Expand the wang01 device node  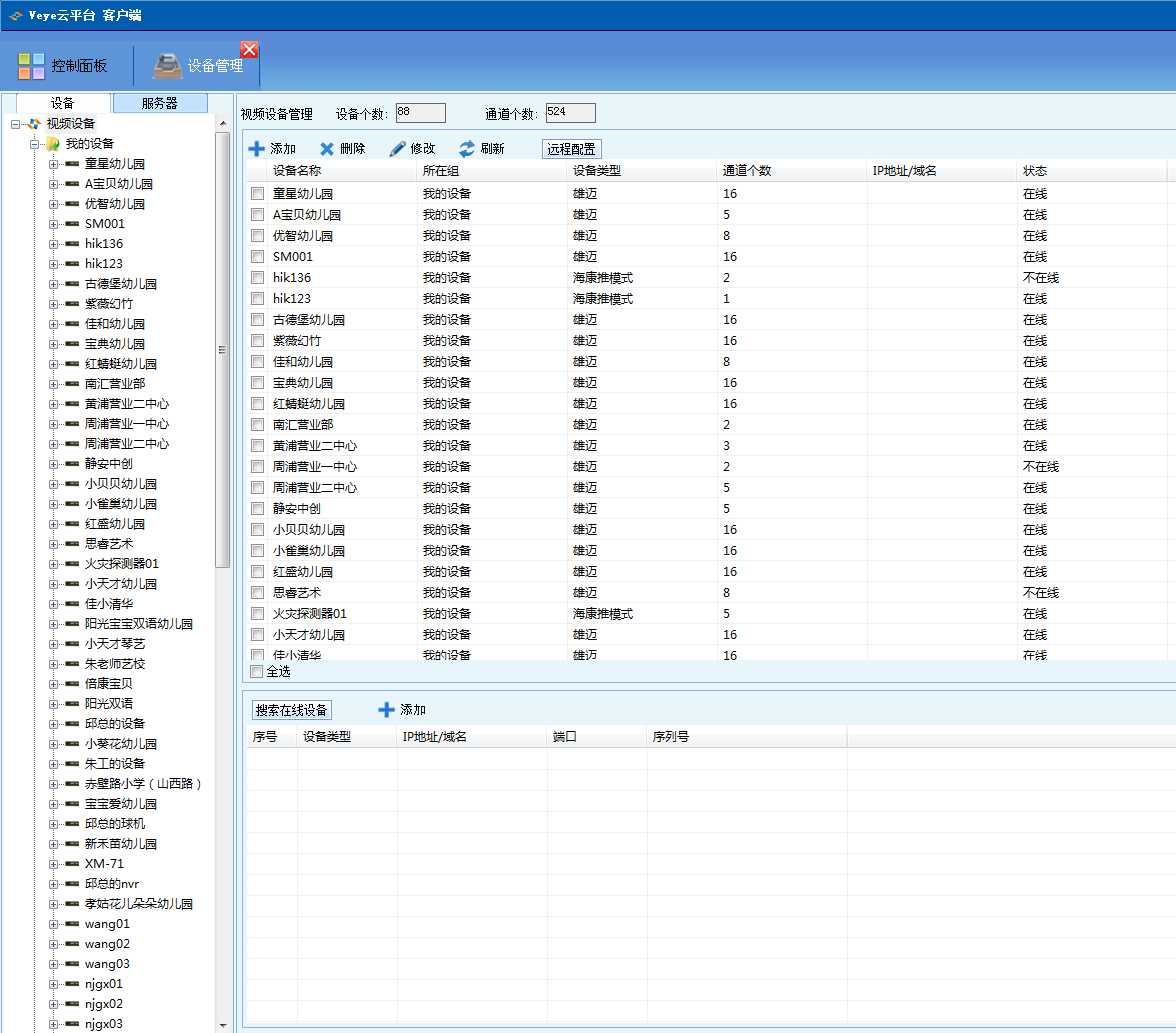53,924
